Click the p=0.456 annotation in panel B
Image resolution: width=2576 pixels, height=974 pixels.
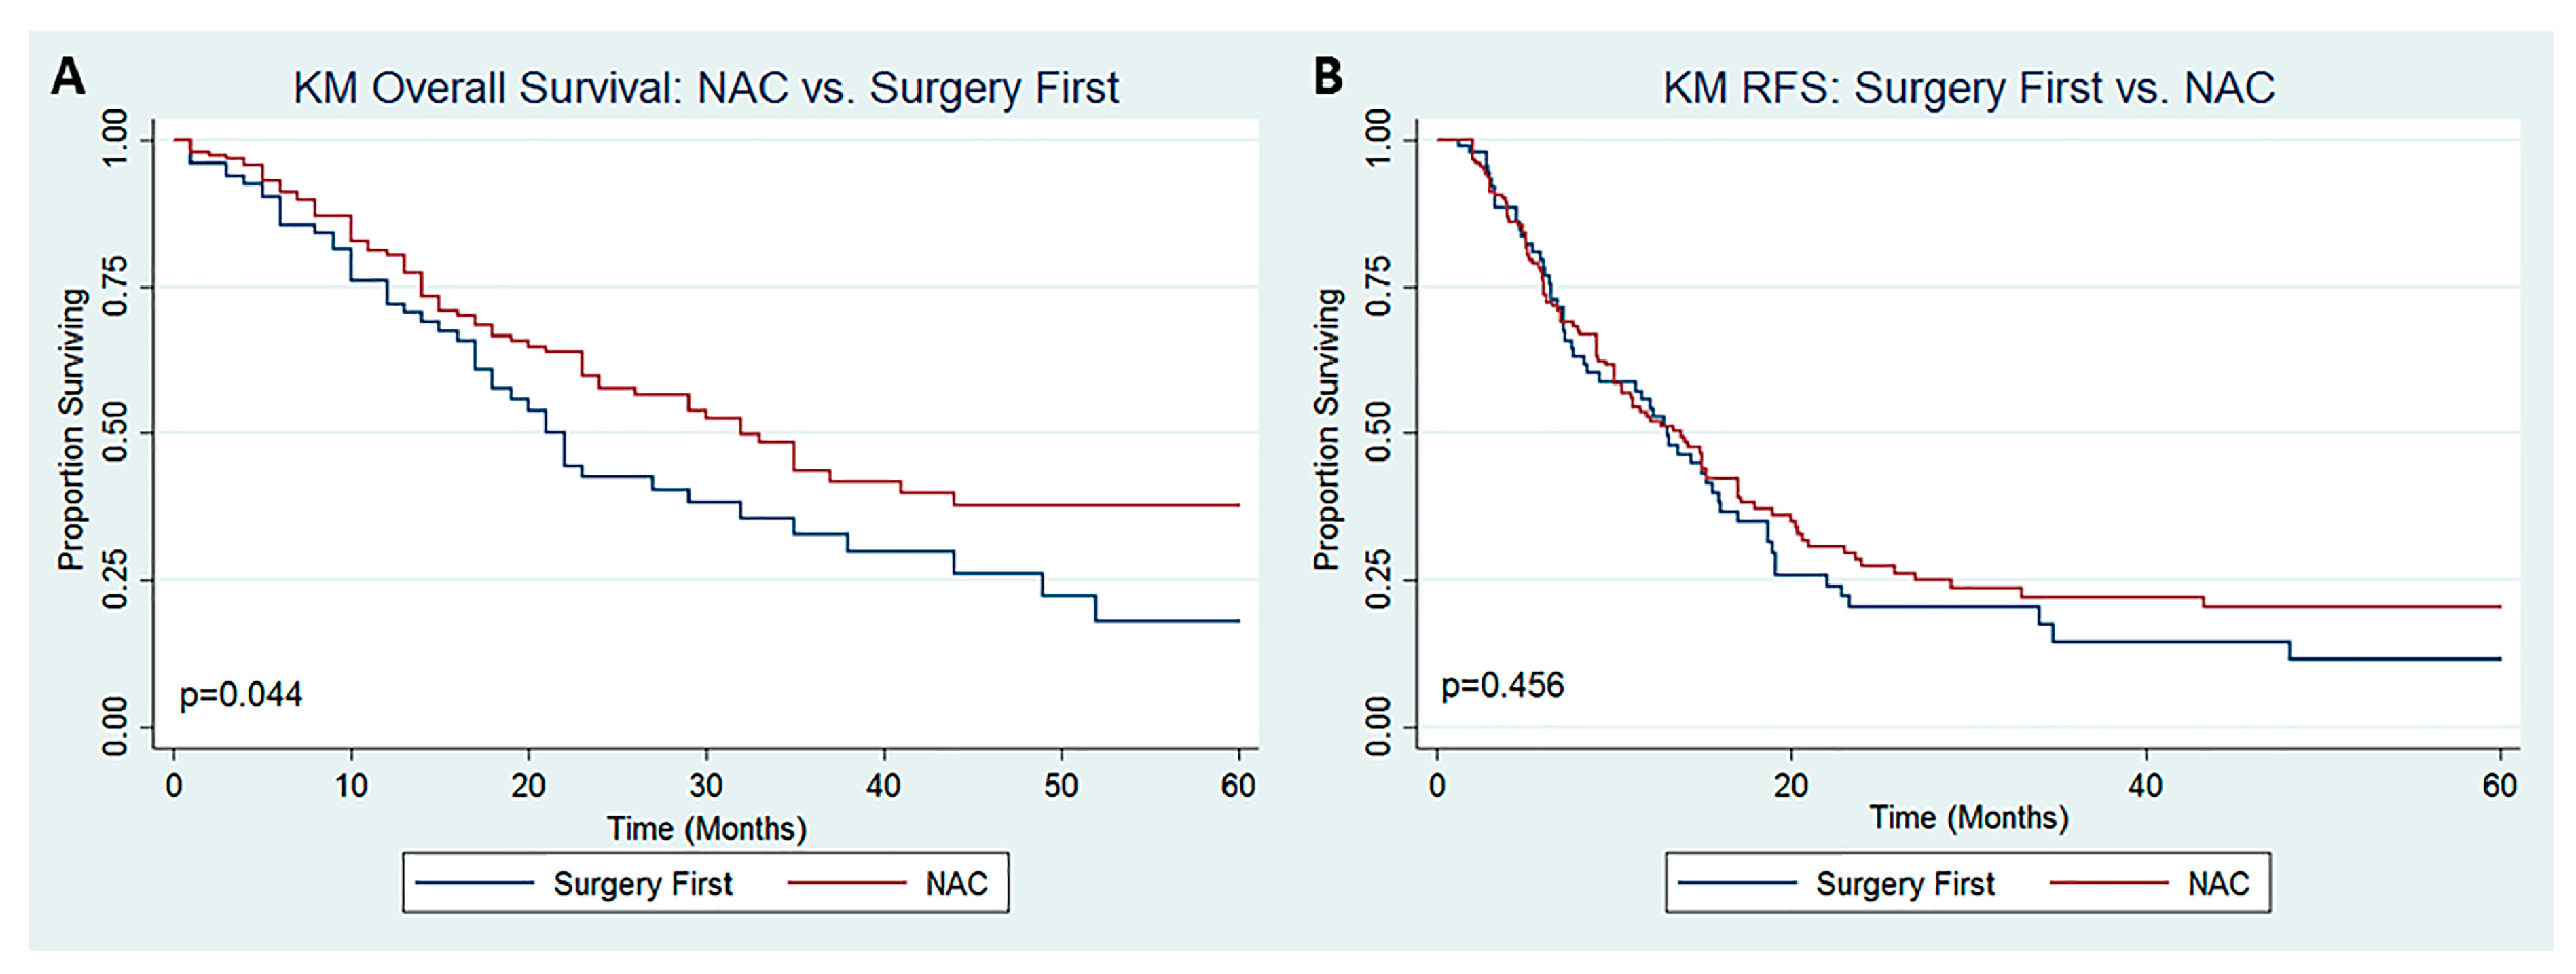1502,685
